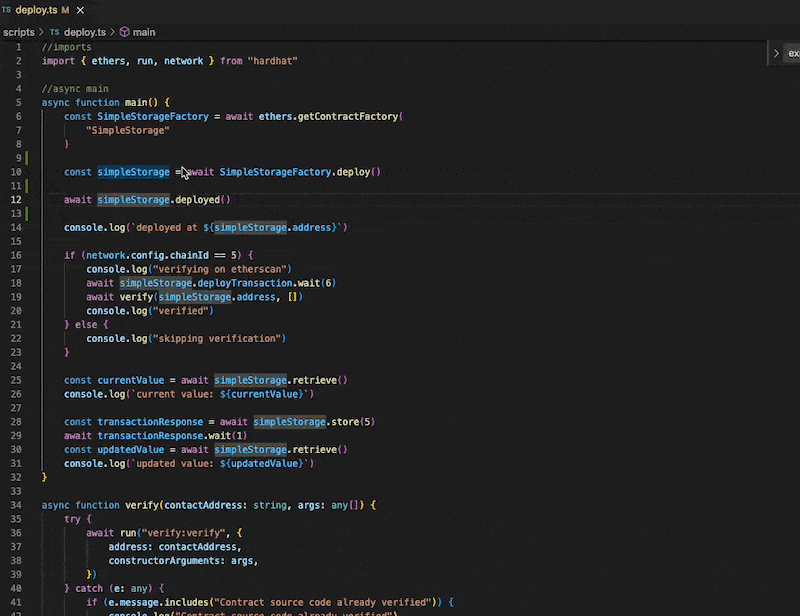The image size is (800, 616).
Task: Click "verifying on etherscan" string
Action: pyautogui.click(x=220, y=269)
